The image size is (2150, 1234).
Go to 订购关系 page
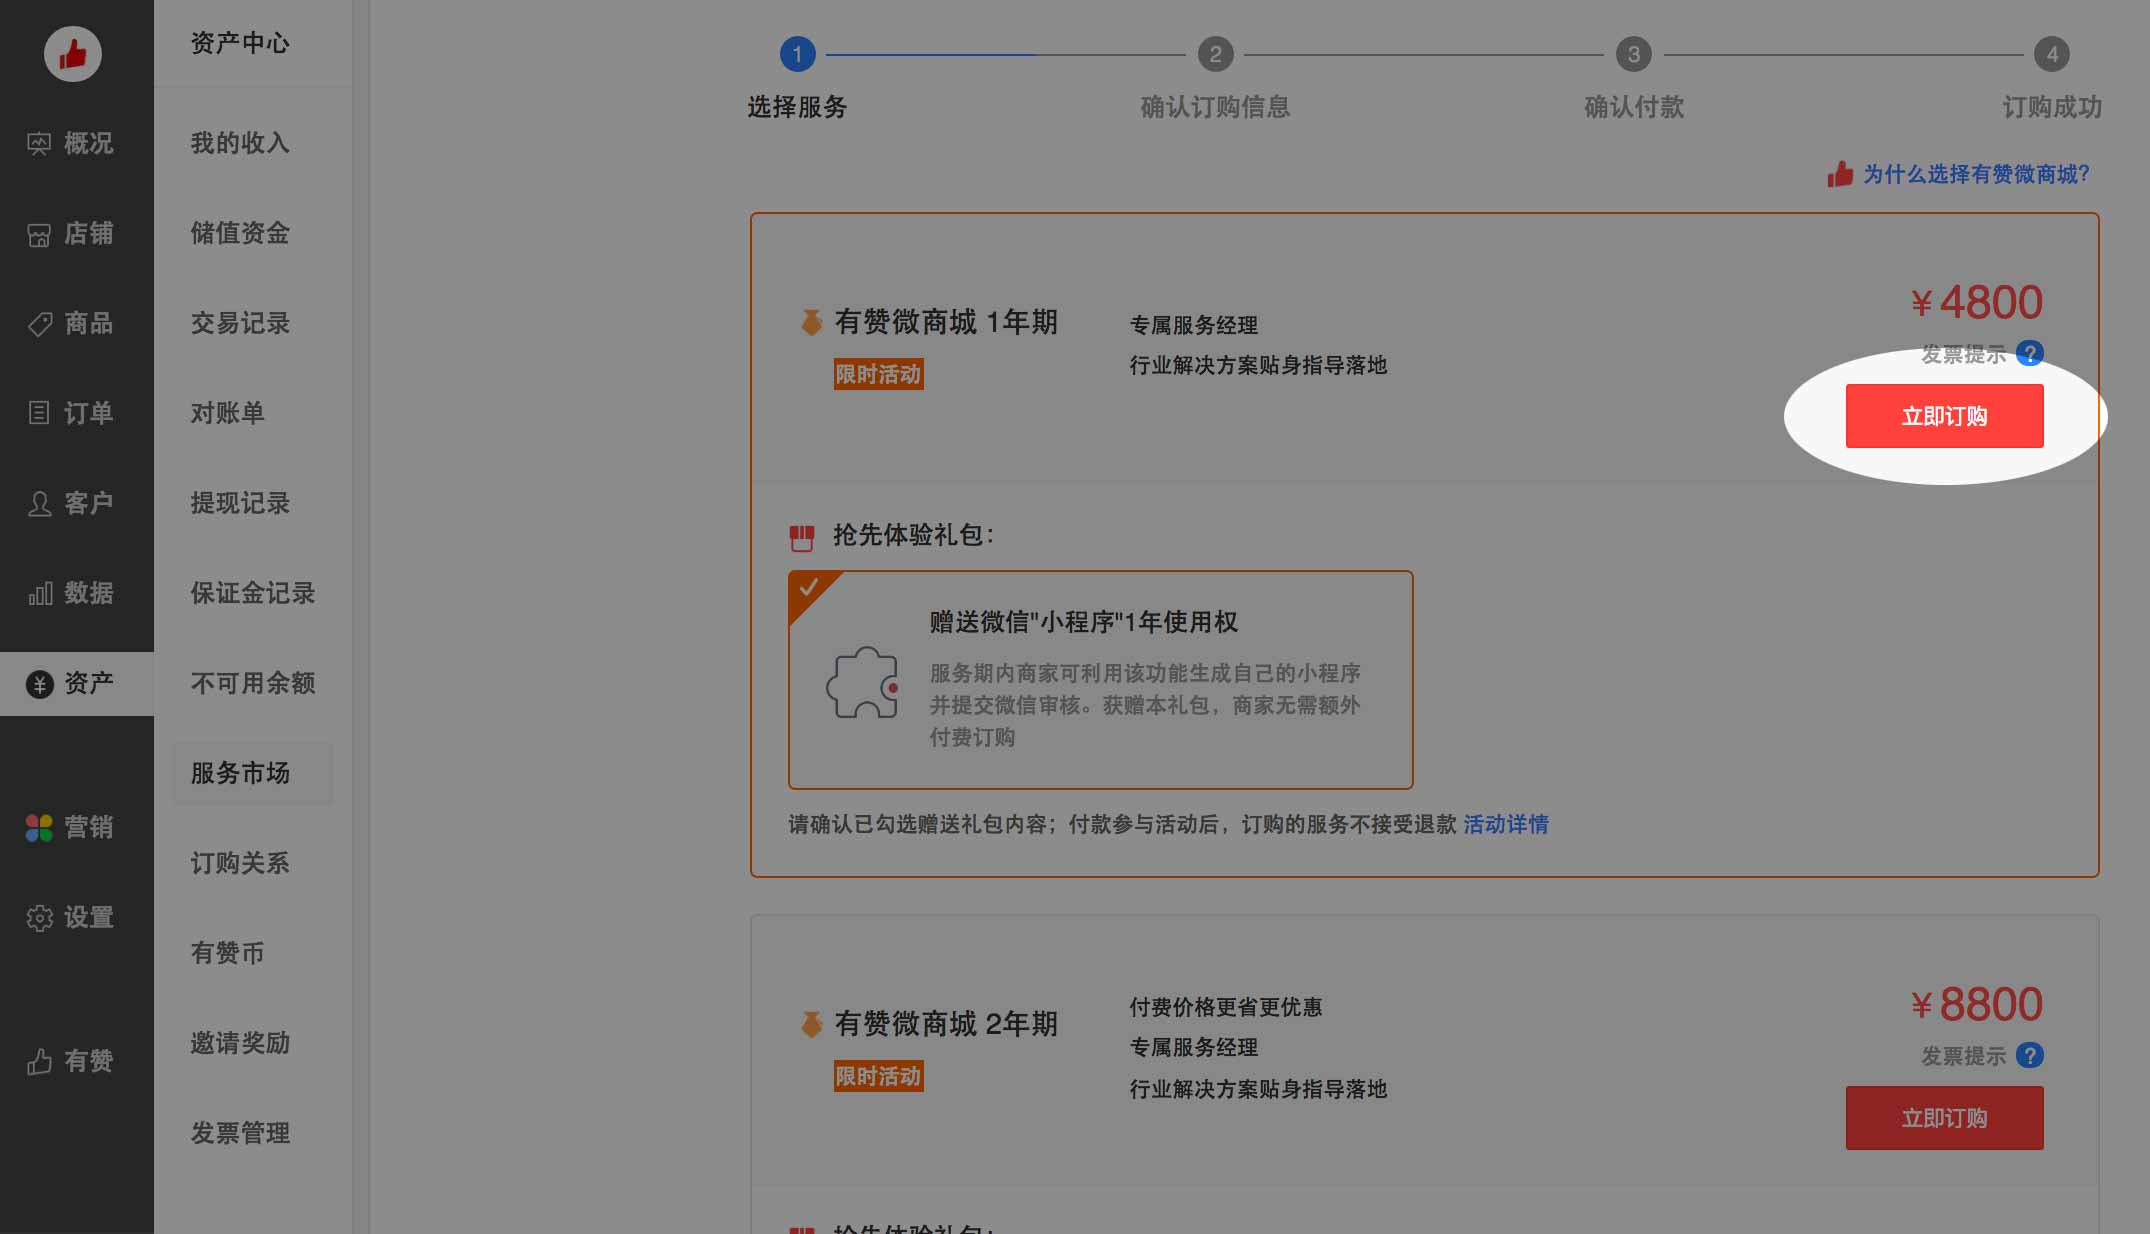[x=240, y=863]
